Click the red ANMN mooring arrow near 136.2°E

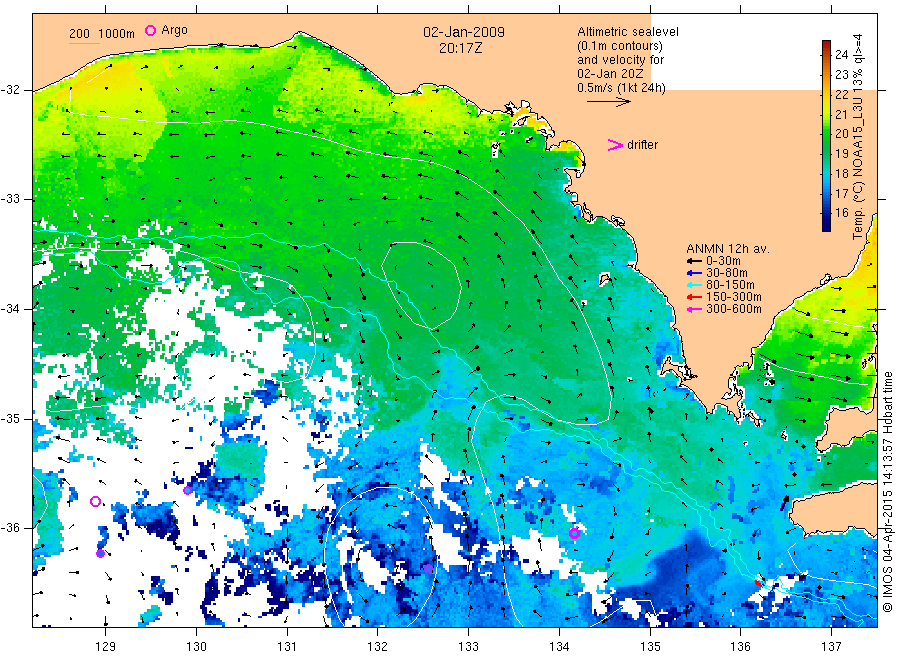758,583
